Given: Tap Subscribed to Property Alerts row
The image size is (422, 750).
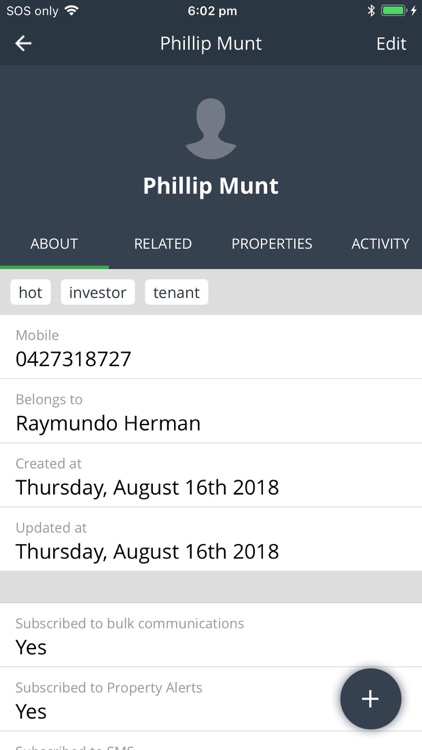Looking at the screenshot, I should [x=211, y=699].
